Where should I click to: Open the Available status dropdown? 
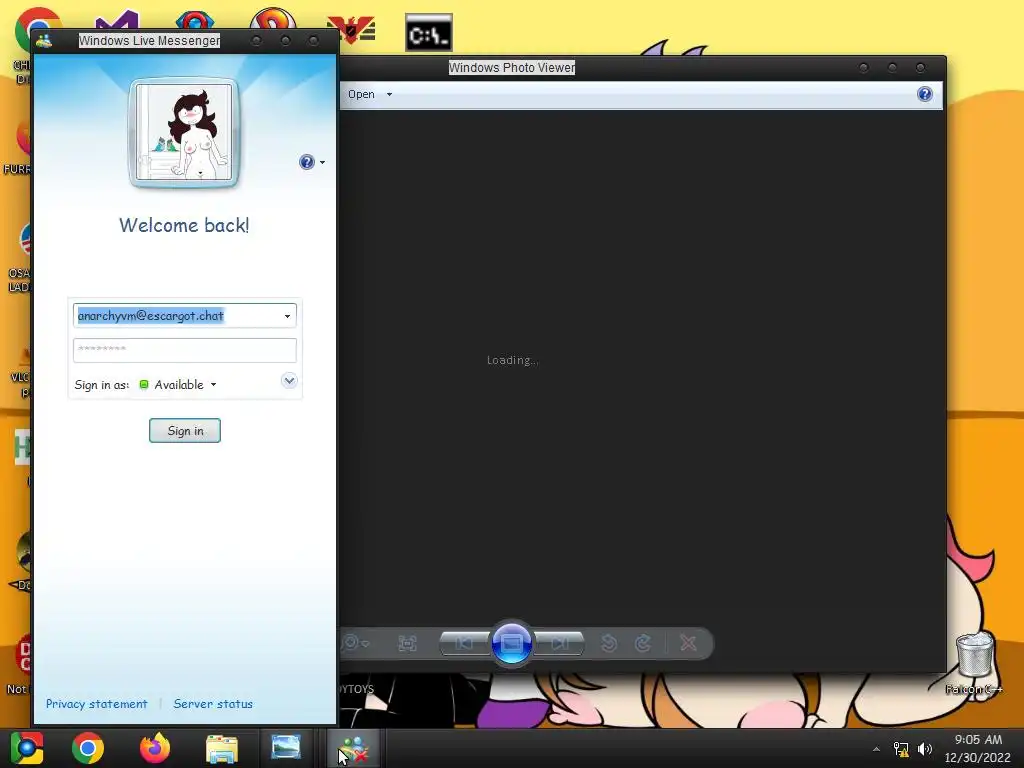178,385
